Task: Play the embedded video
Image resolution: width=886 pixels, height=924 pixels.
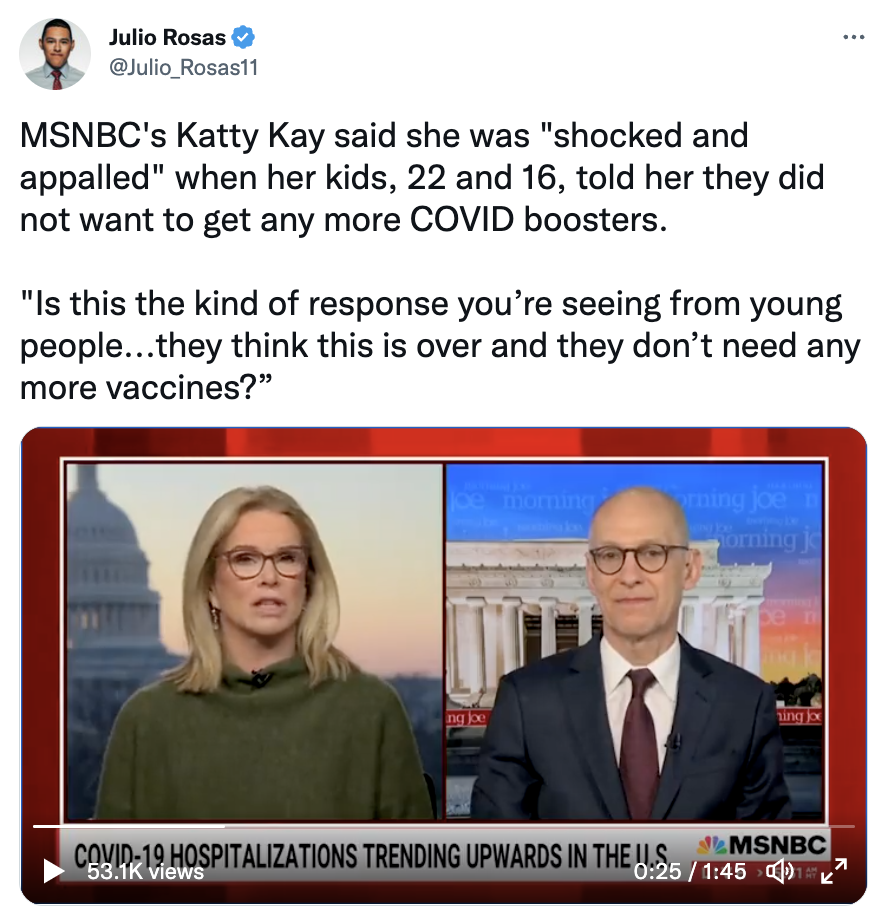Action: click(x=54, y=872)
